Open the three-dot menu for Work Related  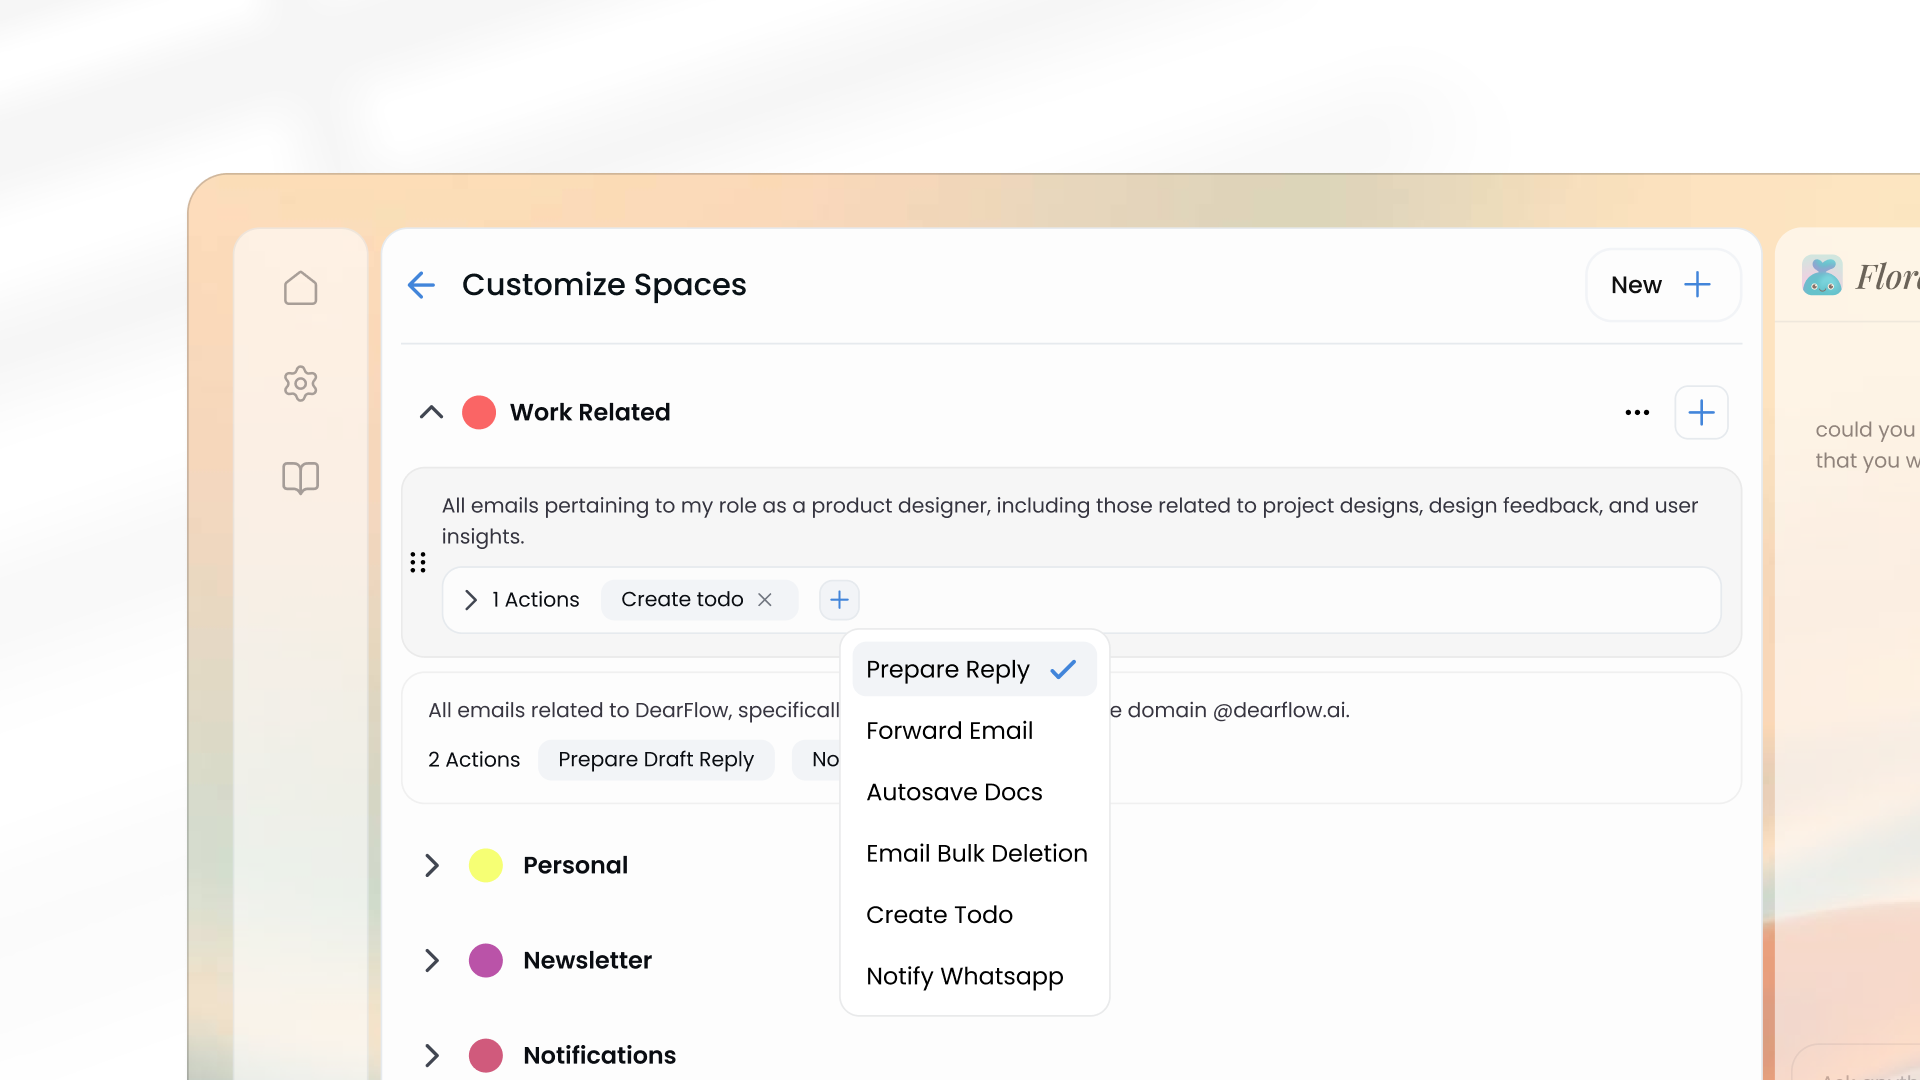tap(1637, 412)
